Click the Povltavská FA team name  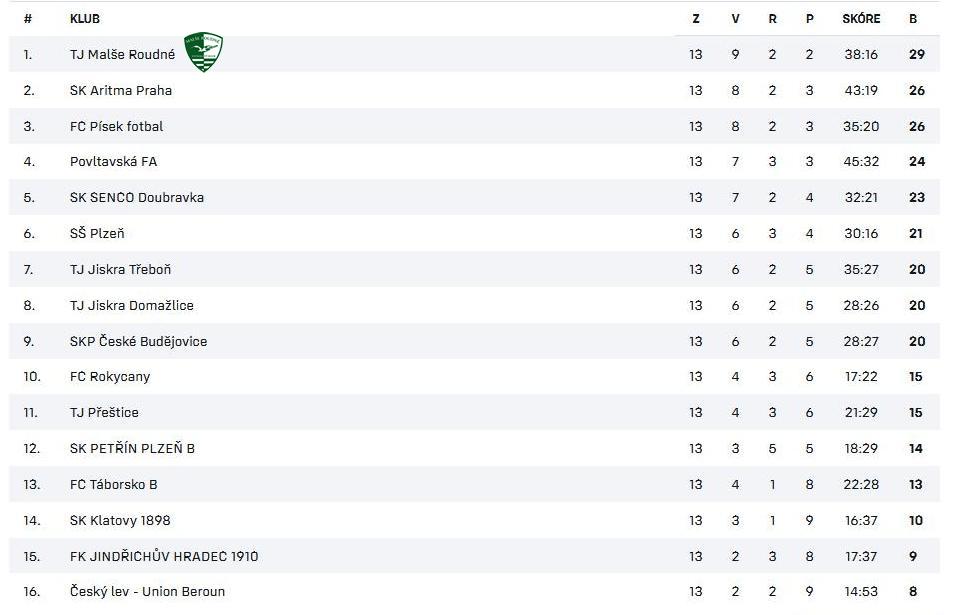tap(113, 162)
